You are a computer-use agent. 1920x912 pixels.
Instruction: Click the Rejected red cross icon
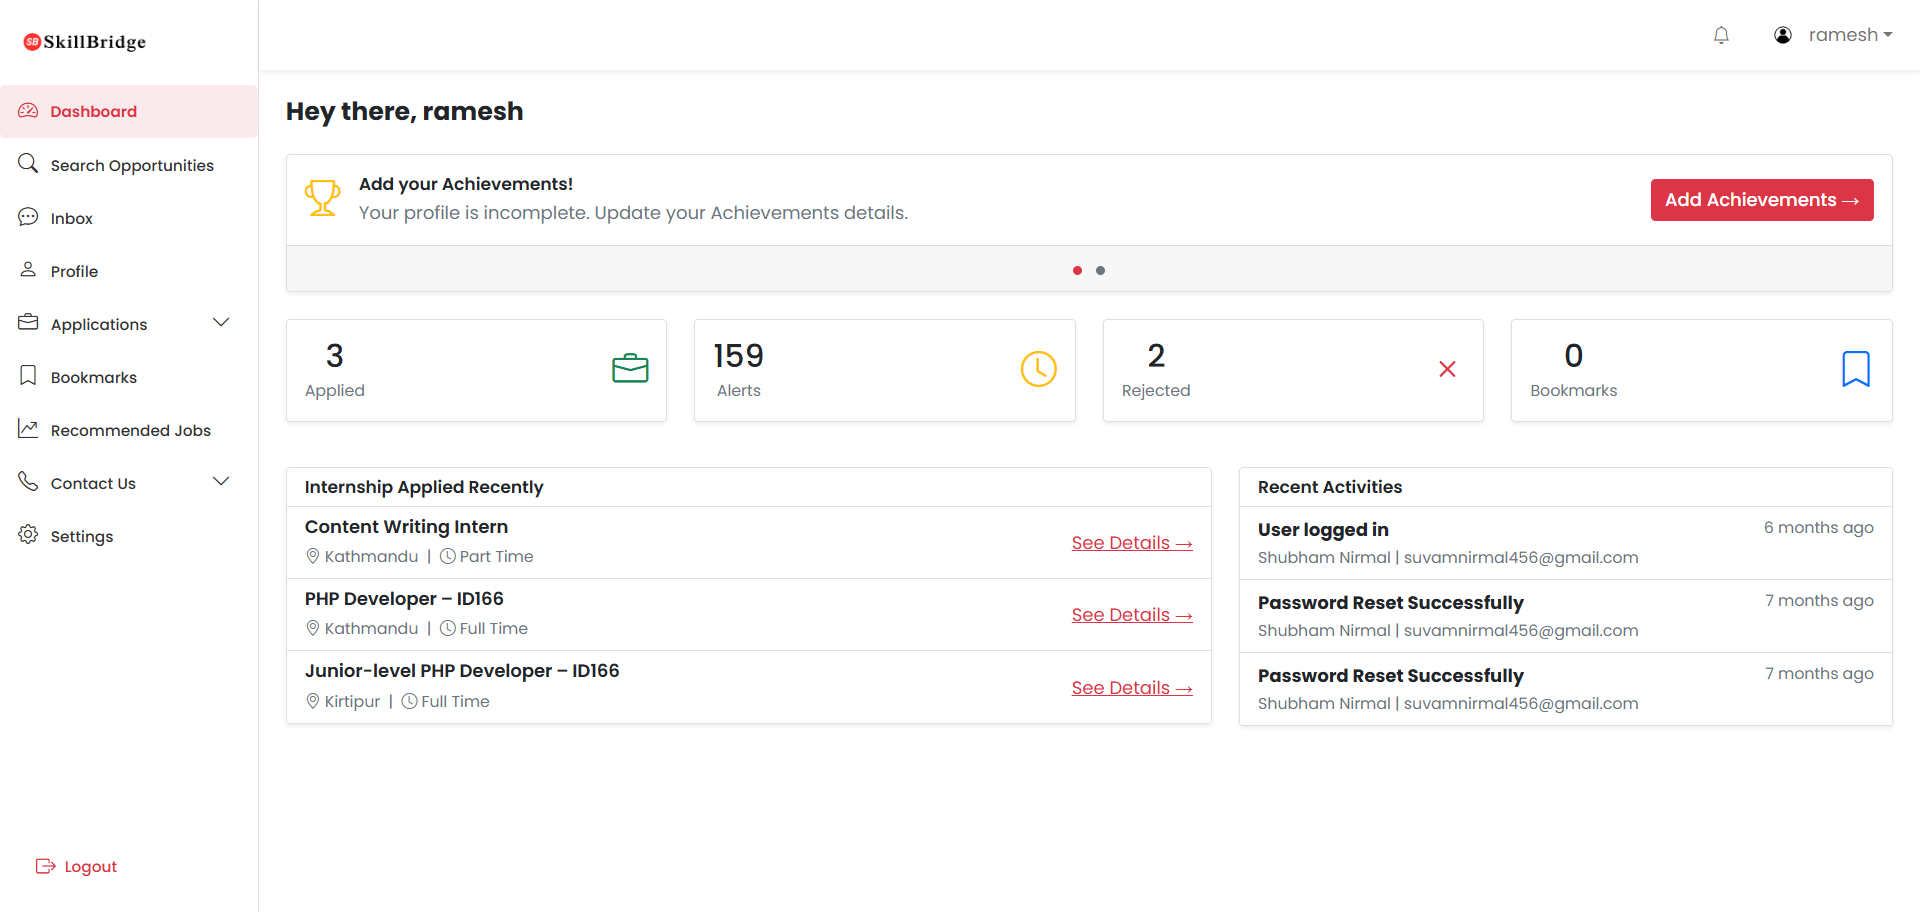1447,368
